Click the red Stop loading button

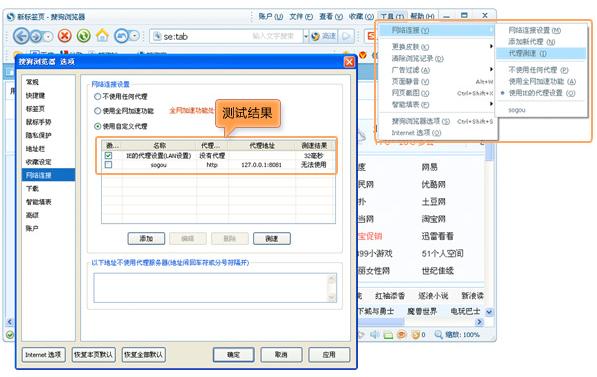point(65,36)
